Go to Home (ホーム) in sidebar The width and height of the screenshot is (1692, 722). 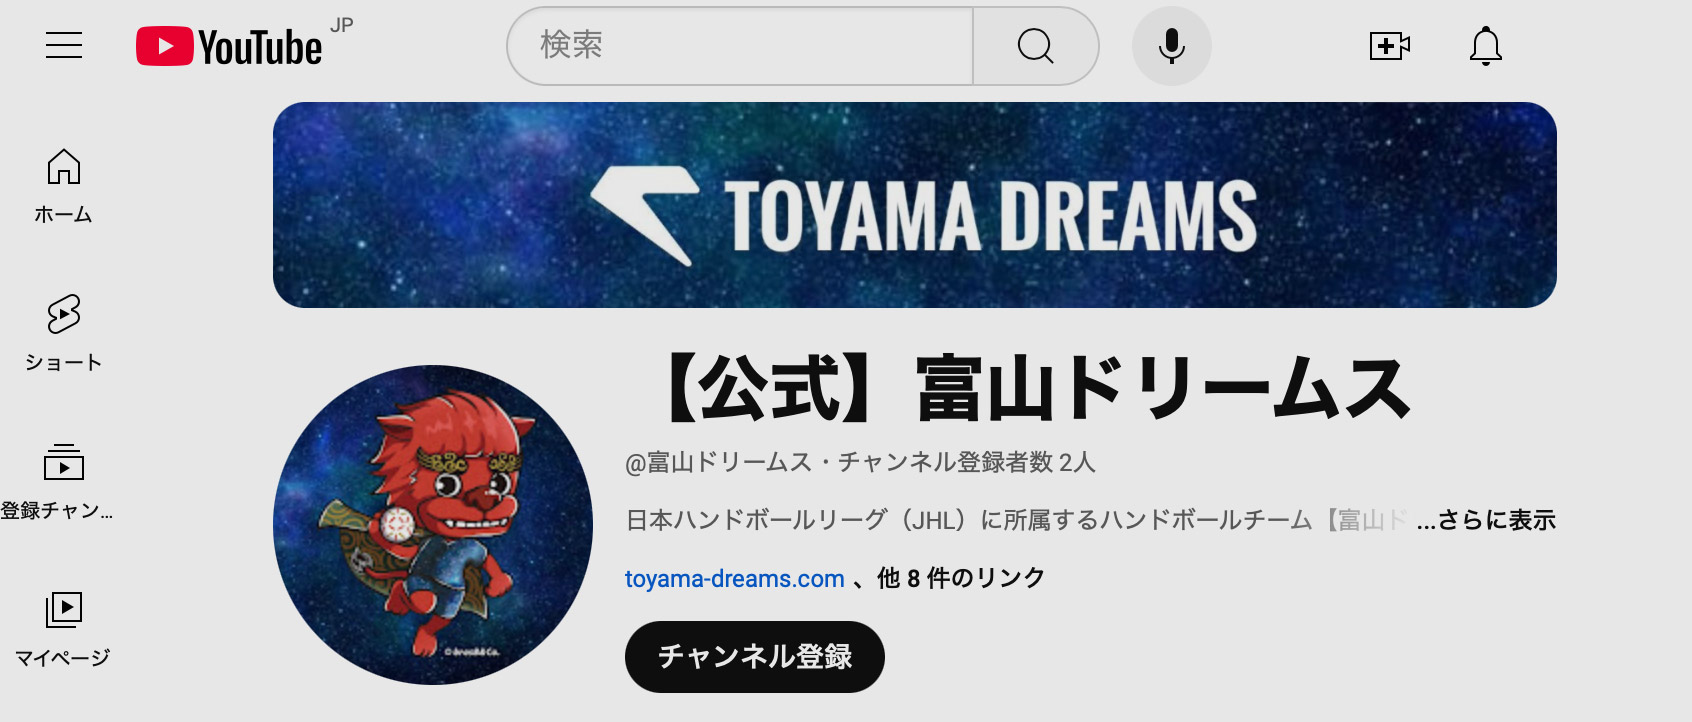63,187
